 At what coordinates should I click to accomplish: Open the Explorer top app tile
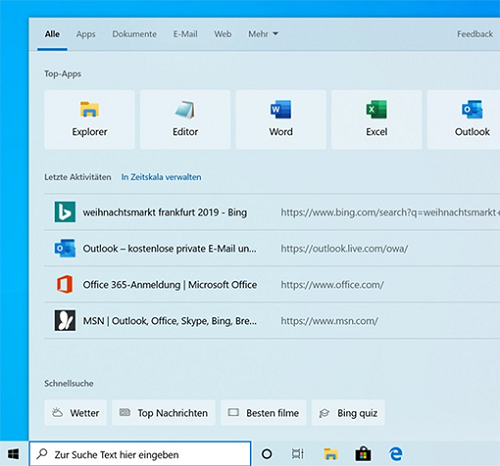coord(89,119)
